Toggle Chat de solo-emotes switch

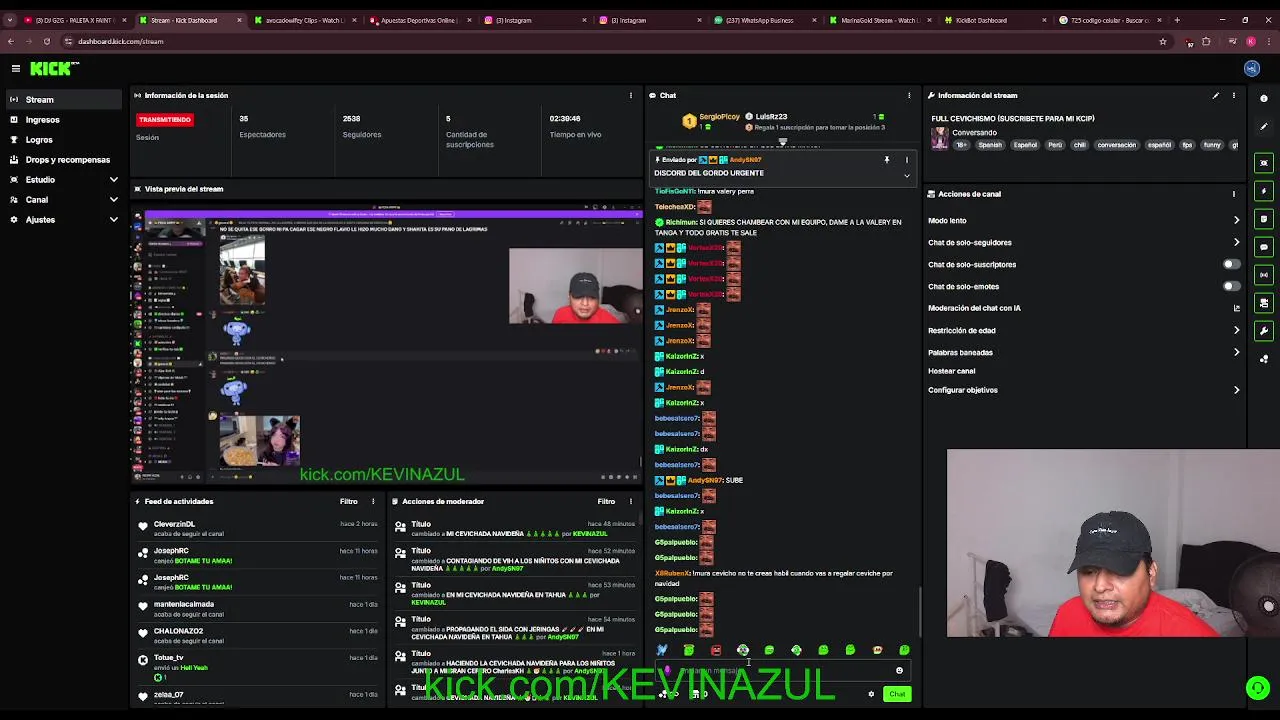pyautogui.click(x=1232, y=286)
